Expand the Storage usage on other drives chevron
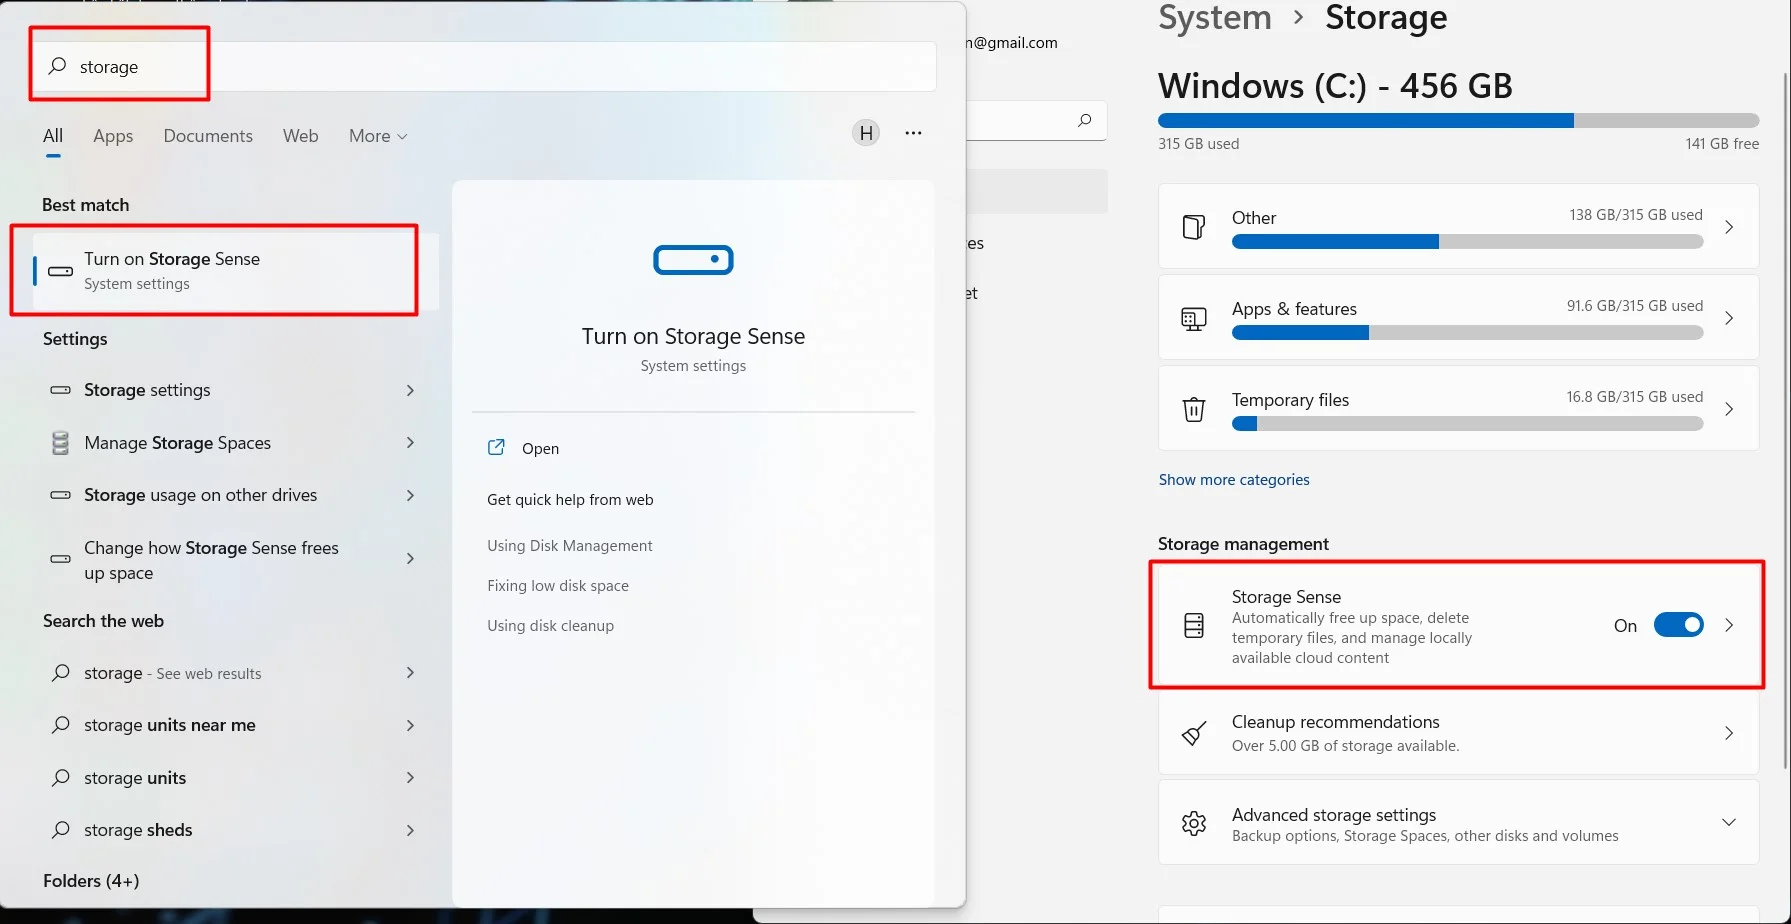This screenshot has width=1791, height=924. tap(410, 495)
